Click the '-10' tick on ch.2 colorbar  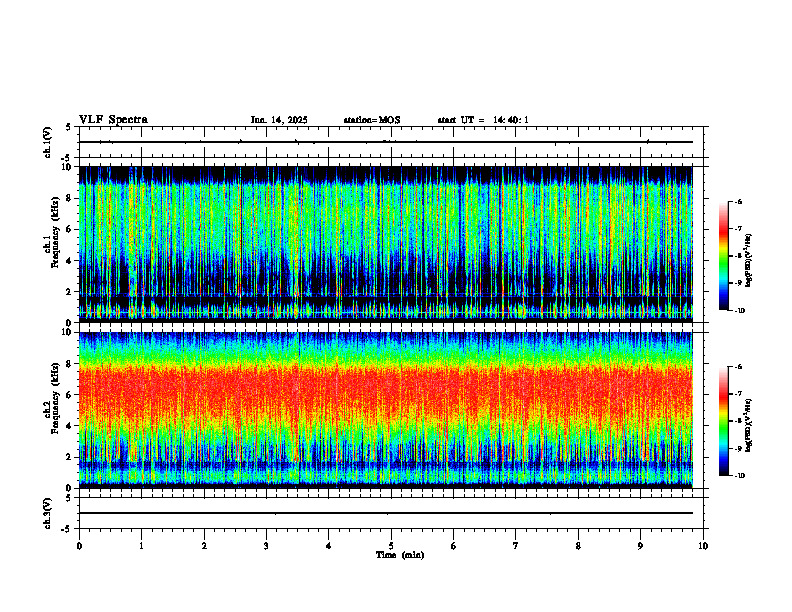739,476
